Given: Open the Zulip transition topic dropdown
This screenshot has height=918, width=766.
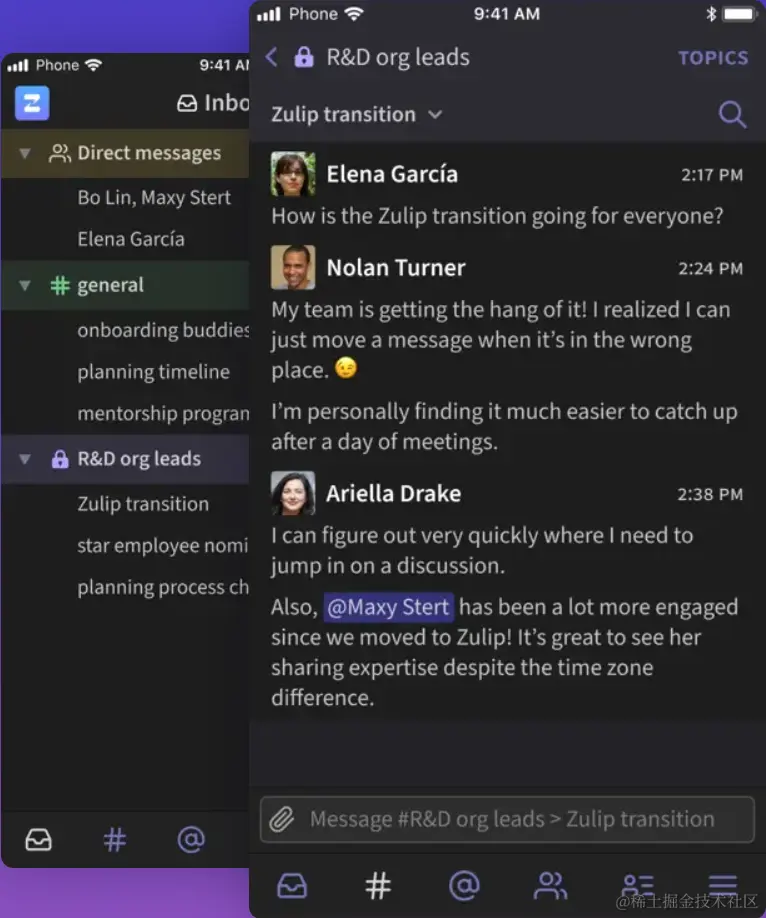Looking at the screenshot, I should [357, 114].
